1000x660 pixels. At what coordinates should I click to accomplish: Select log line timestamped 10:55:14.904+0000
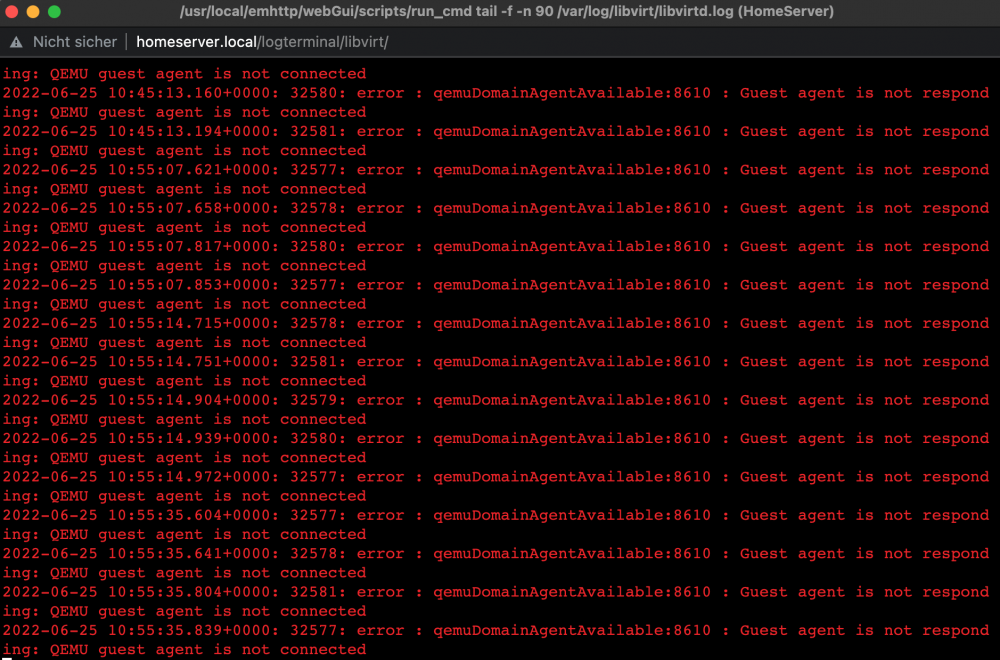pyautogui.click(x=496, y=400)
